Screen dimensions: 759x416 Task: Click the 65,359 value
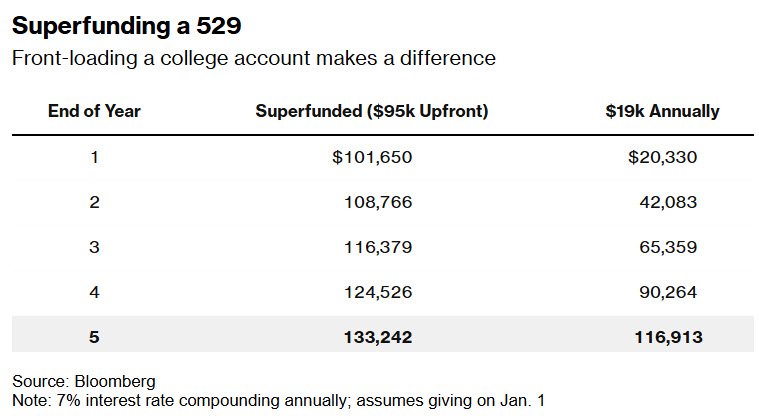click(x=668, y=247)
